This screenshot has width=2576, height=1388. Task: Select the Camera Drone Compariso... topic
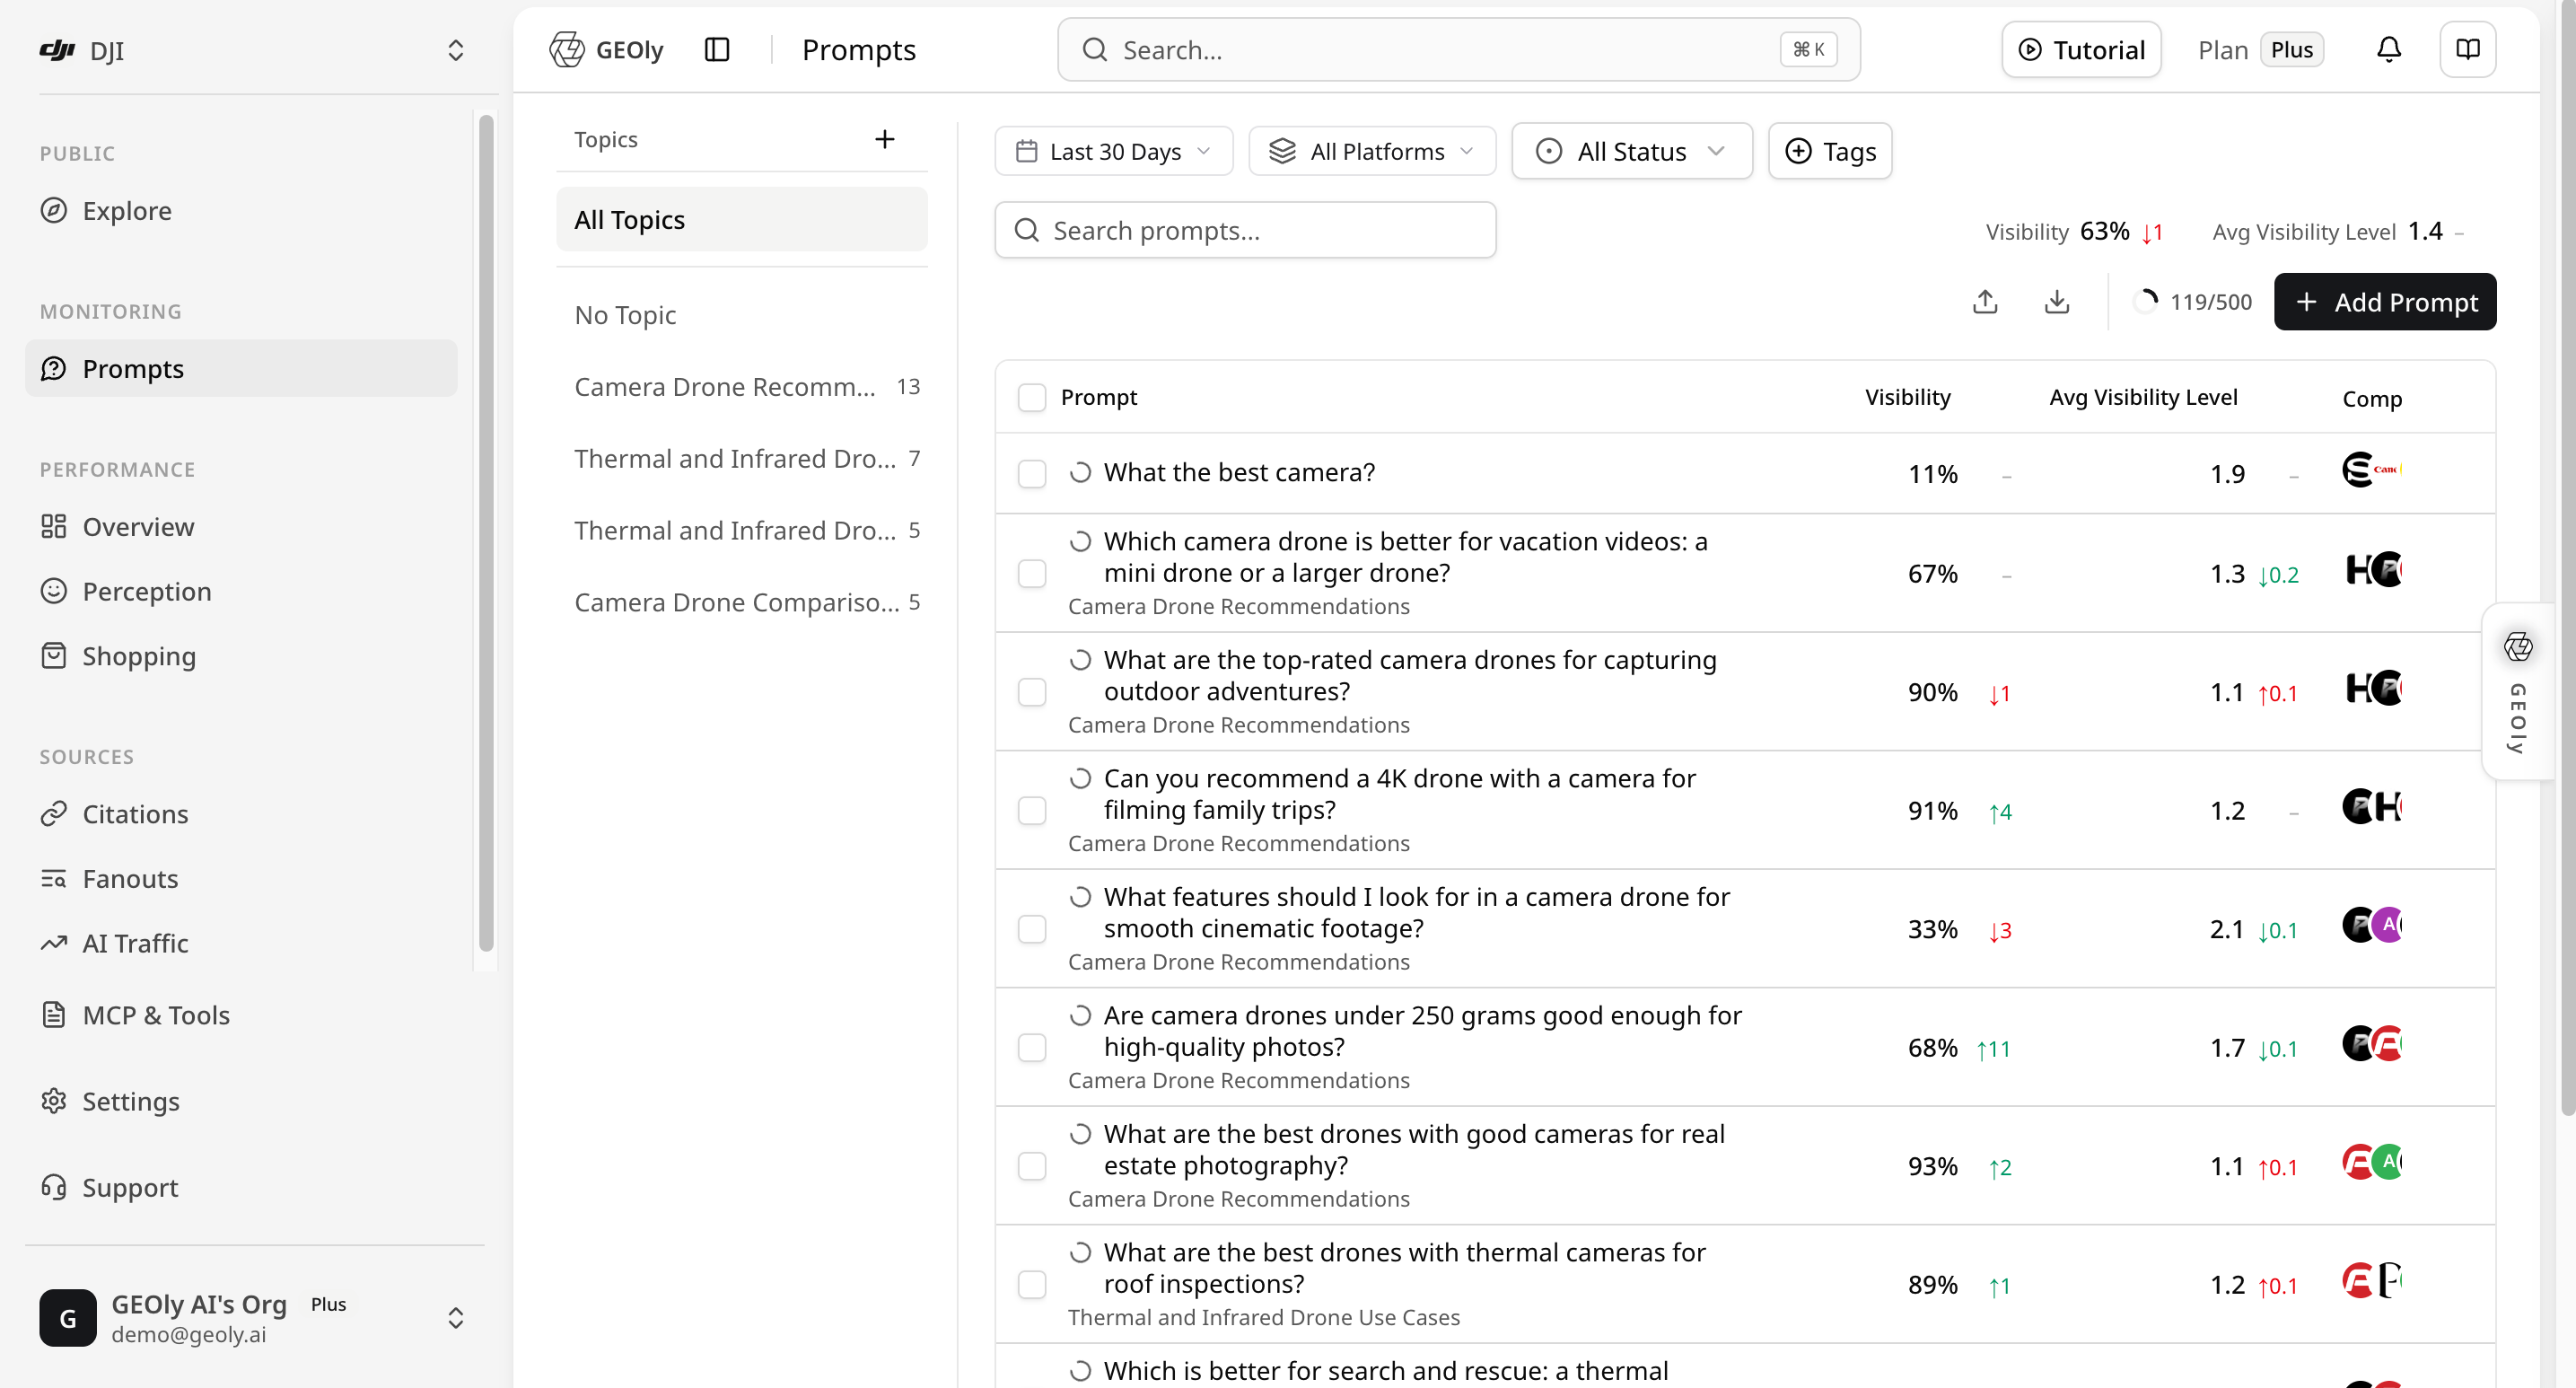pos(741,602)
